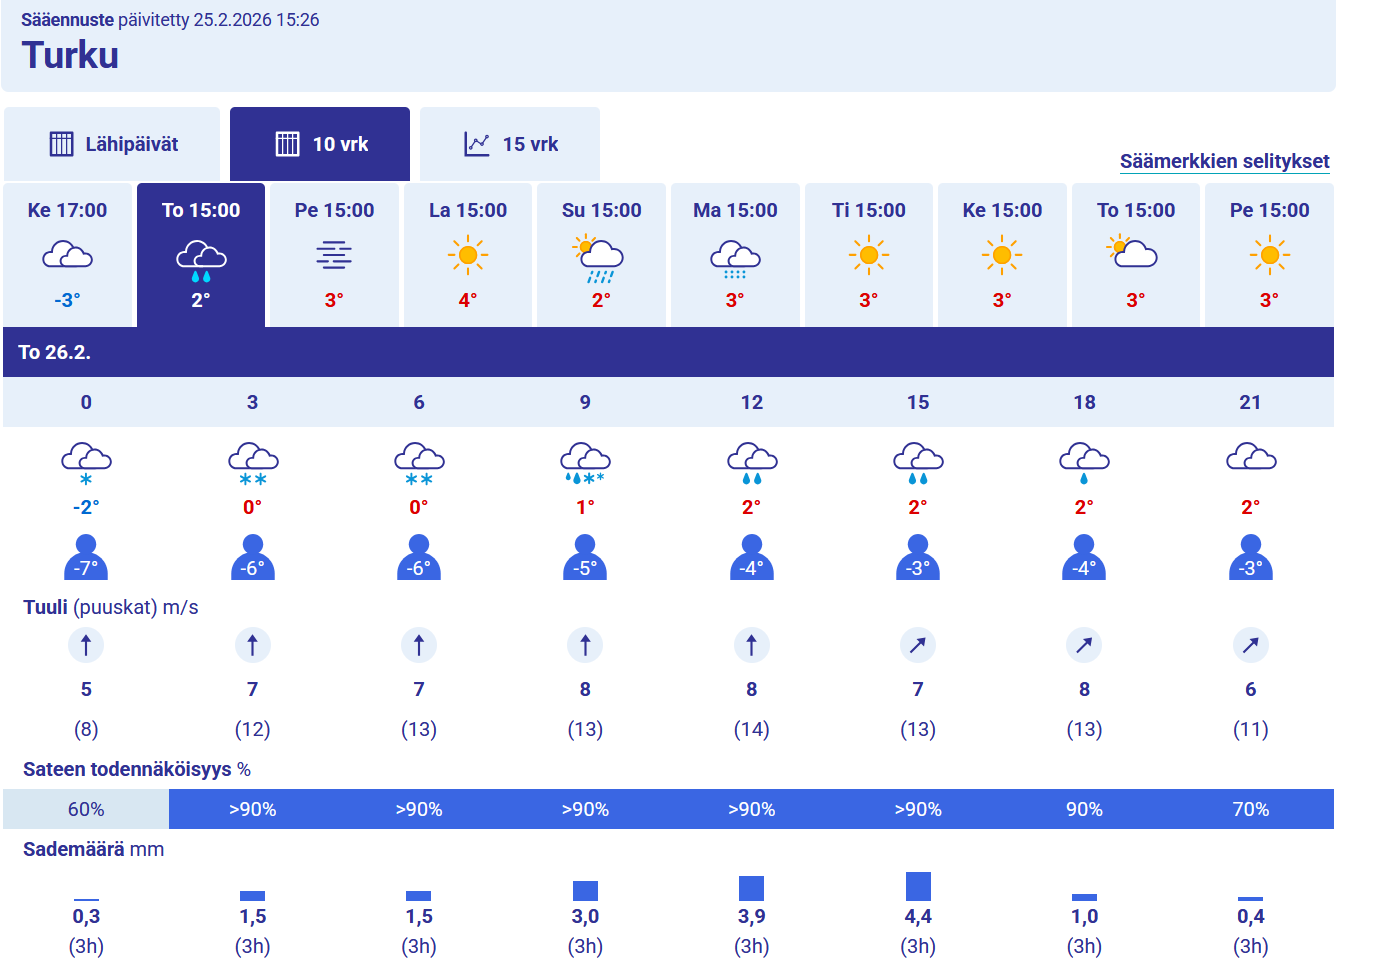1377x977 pixels.
Task: Click the rain icon at hour 15
Action: [x=918, y=465]
